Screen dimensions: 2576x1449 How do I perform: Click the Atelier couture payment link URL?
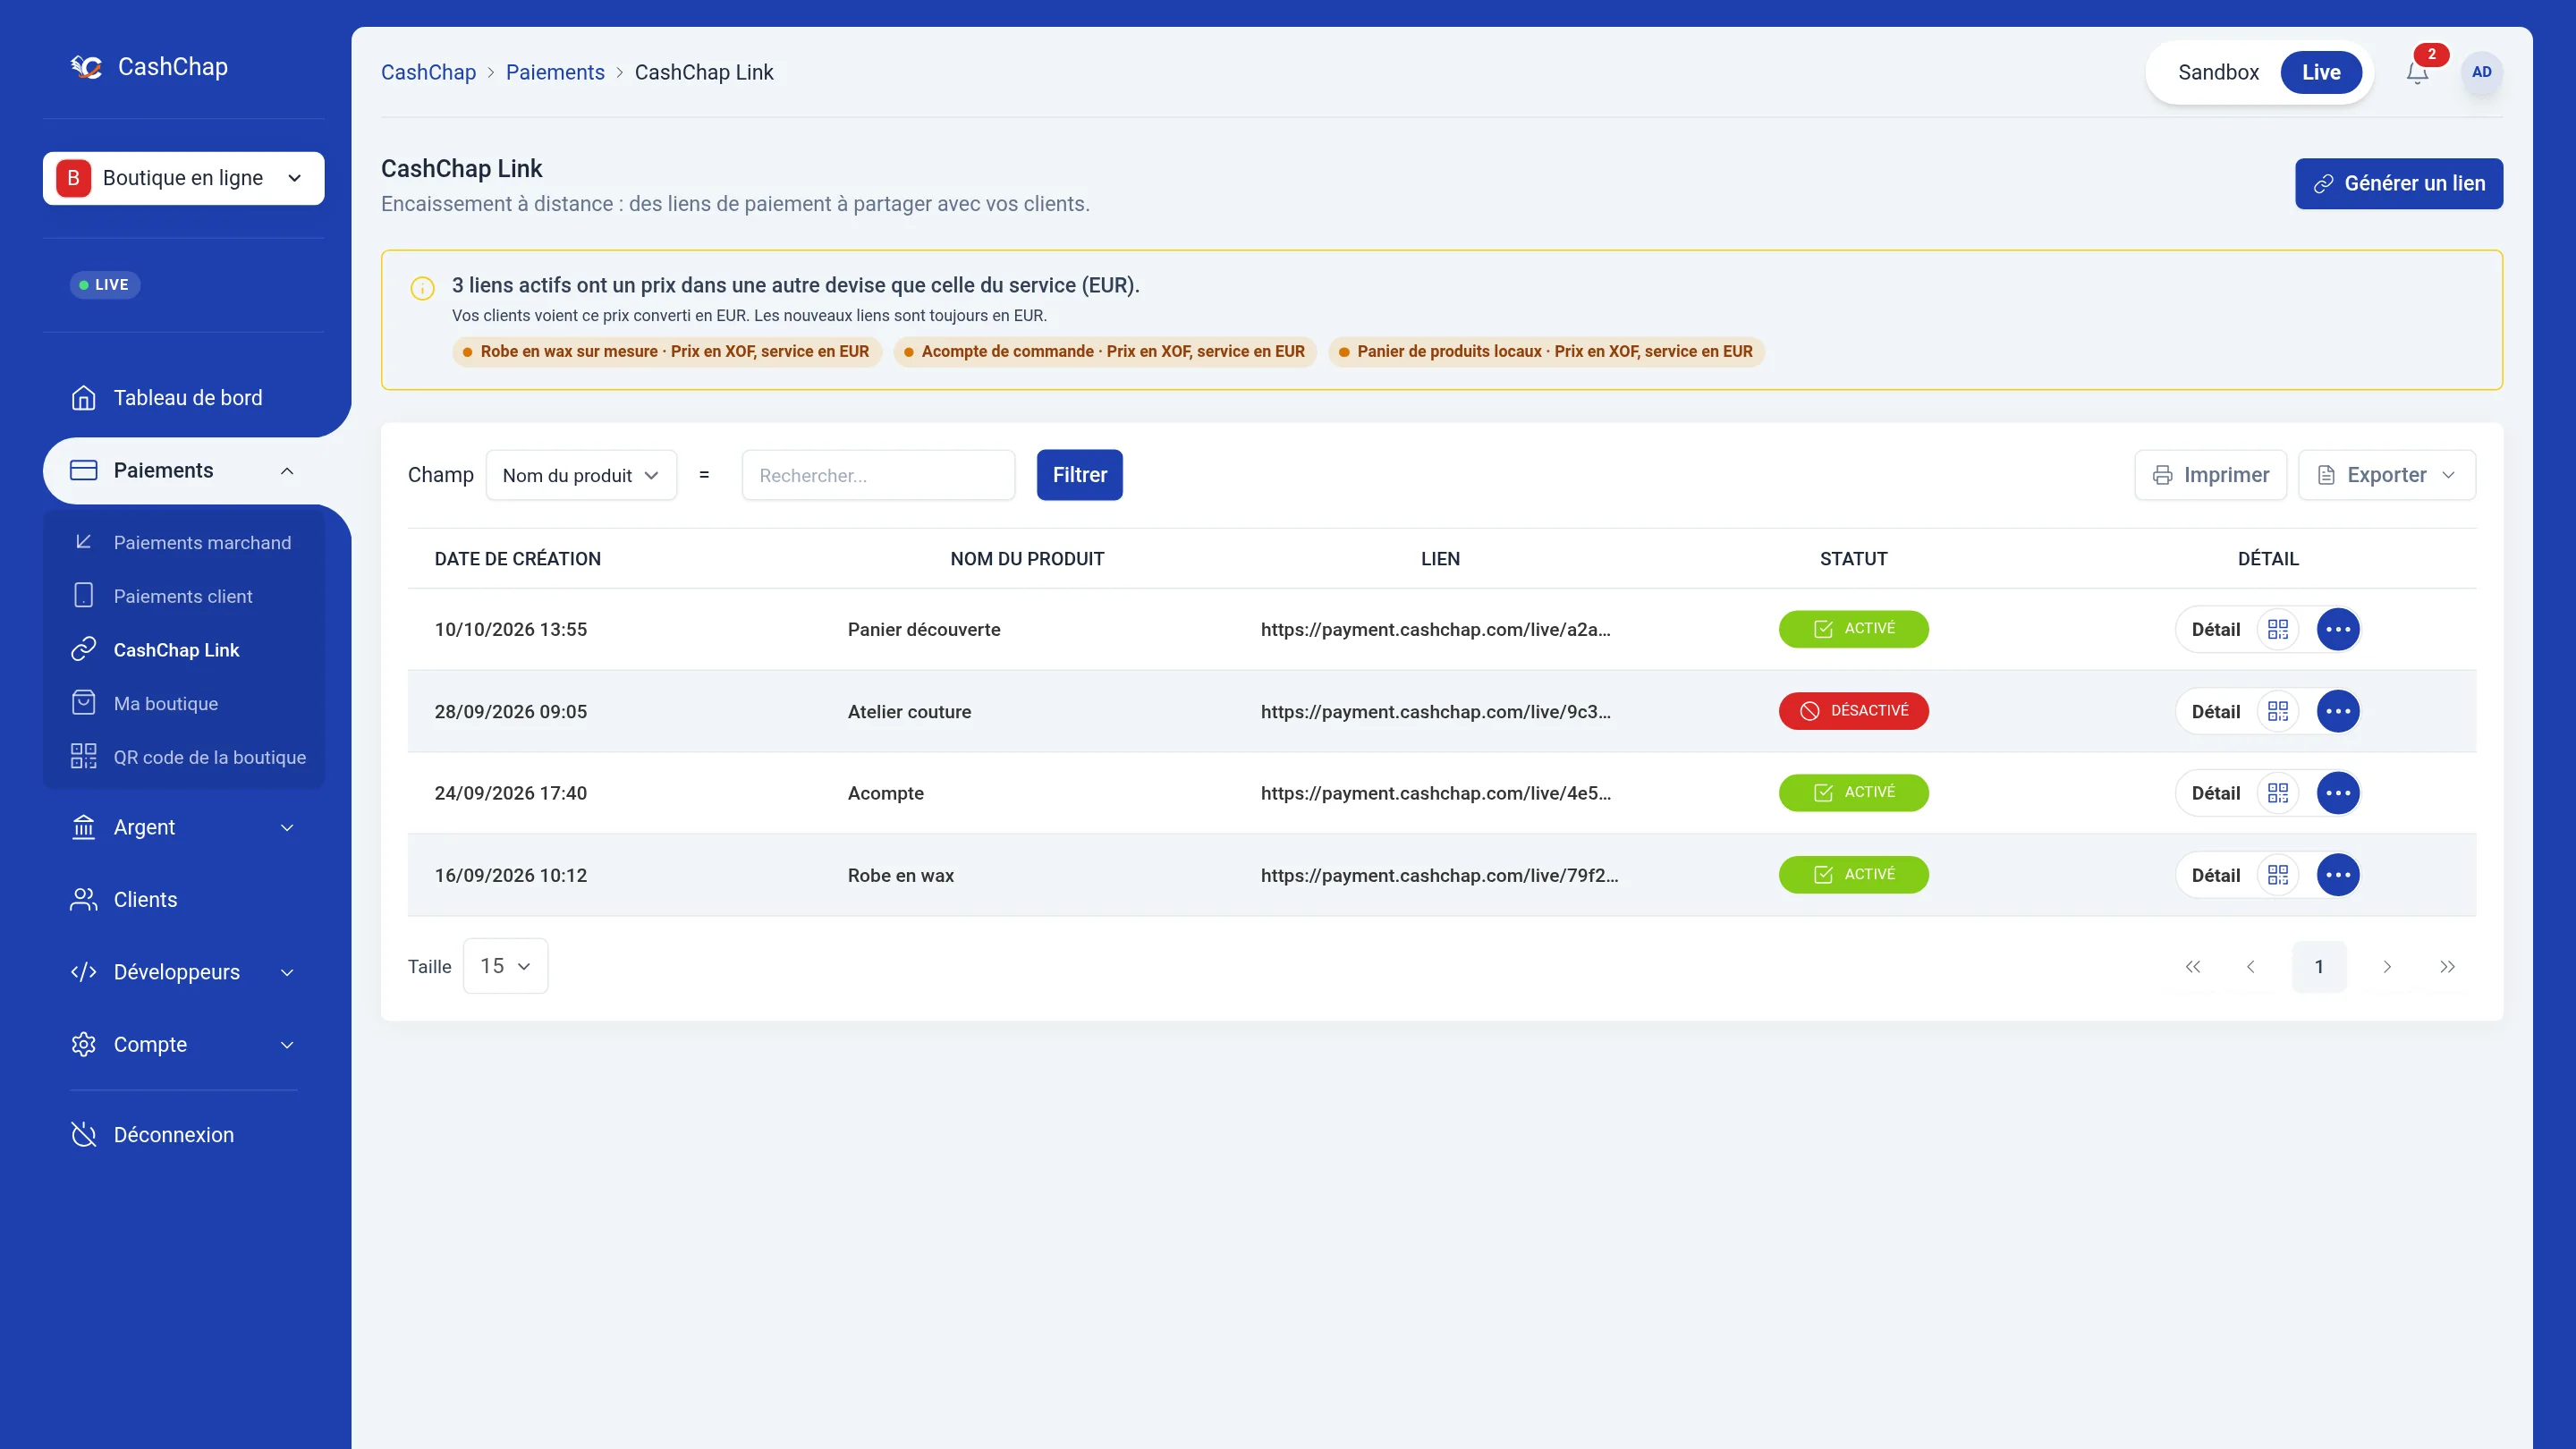1435,711
